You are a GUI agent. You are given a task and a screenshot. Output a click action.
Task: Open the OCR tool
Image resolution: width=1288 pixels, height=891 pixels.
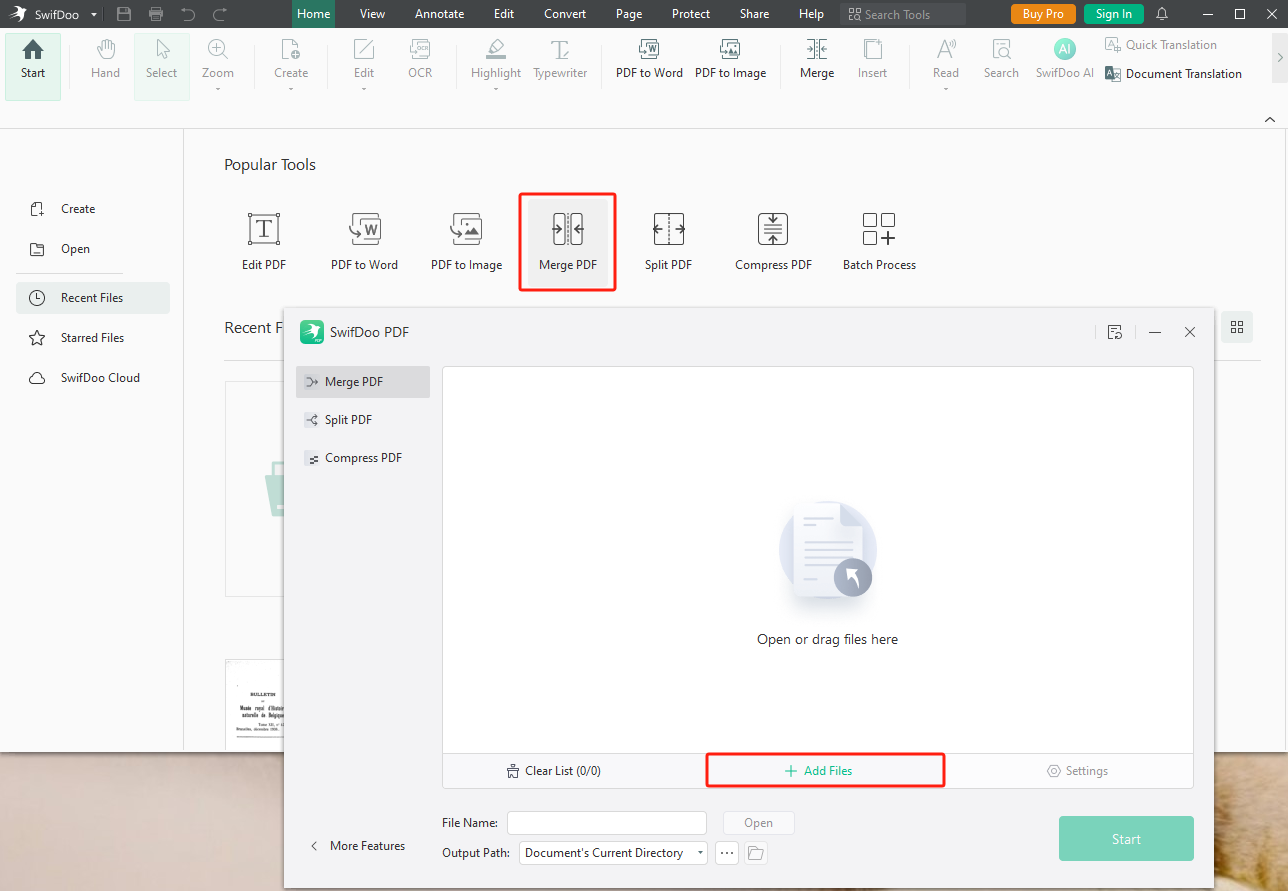(419, 60)
